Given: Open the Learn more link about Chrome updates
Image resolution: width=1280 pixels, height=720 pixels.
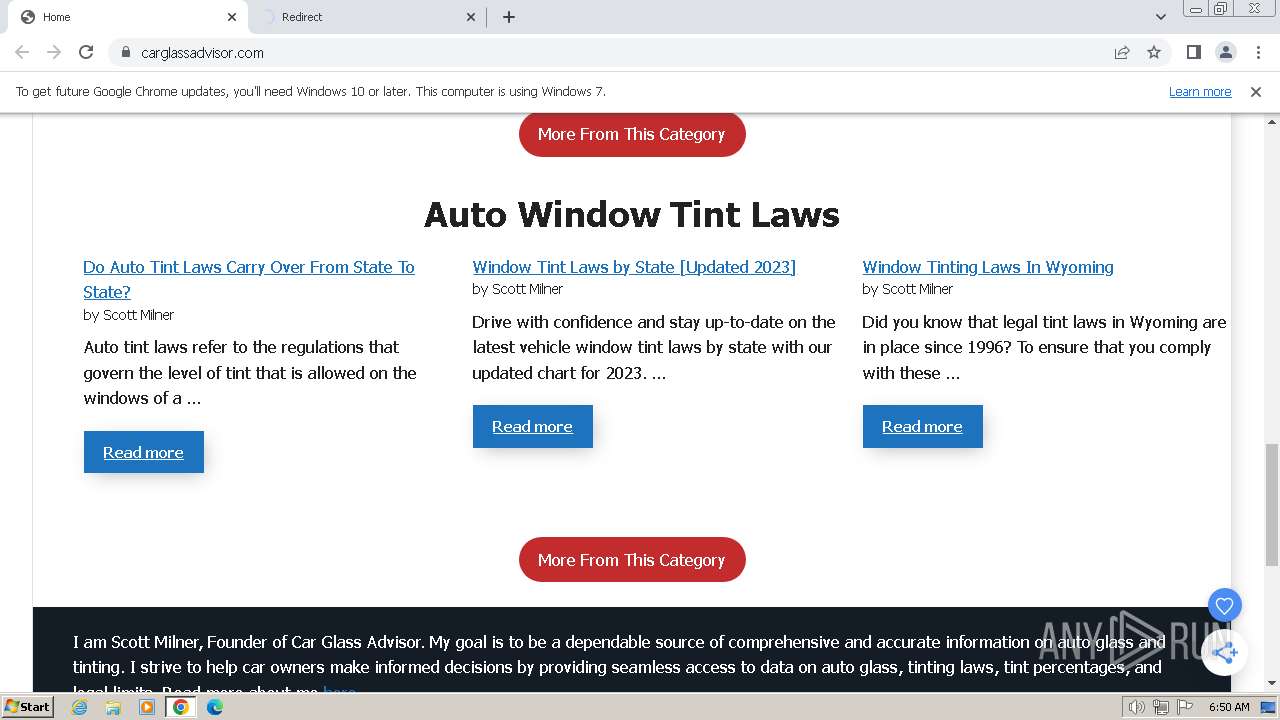Looking at the screenshot, I should pyautogui.click(x=1200, y=91).
